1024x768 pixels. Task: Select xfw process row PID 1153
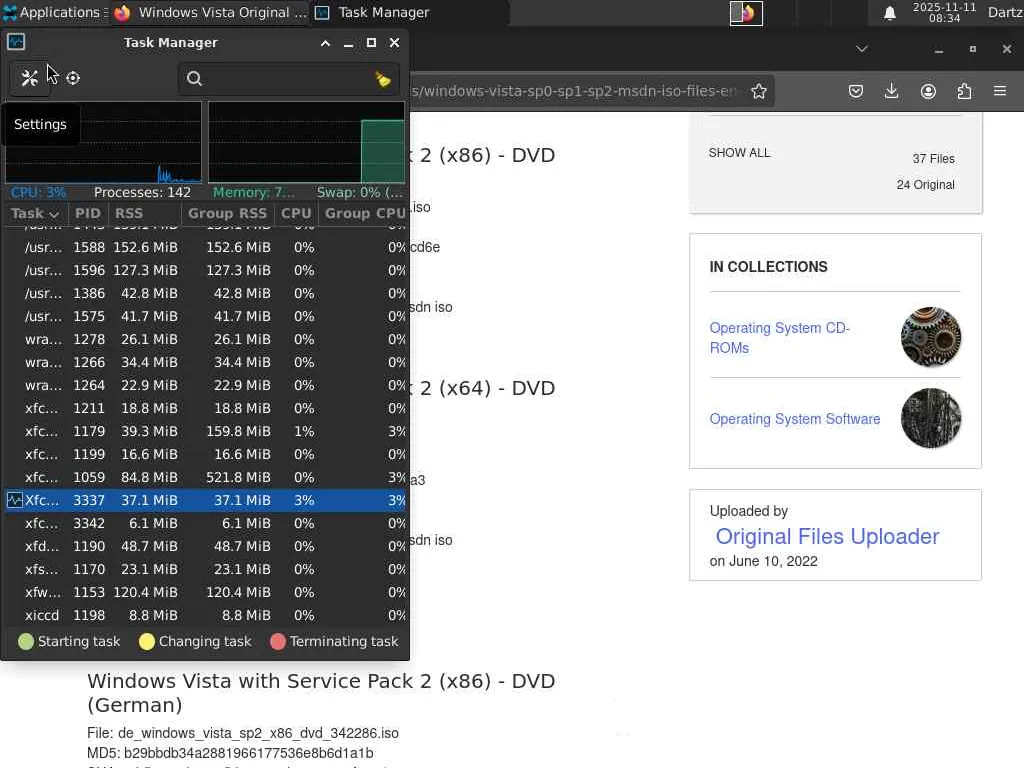point(206,592)
